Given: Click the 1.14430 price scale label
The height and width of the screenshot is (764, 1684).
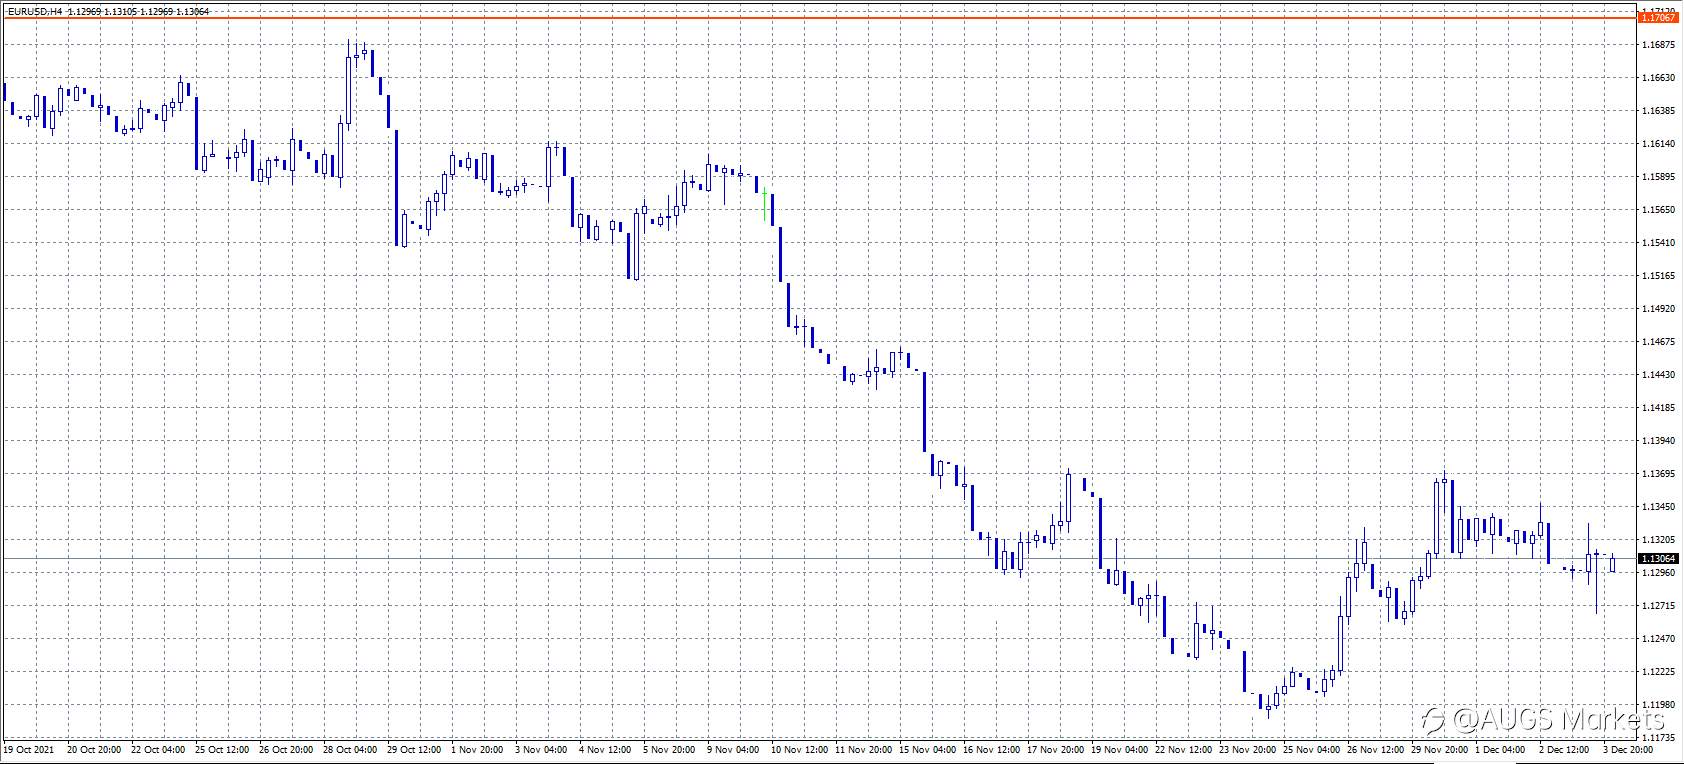Looking at the screenshot, I should coord(1657,375).
